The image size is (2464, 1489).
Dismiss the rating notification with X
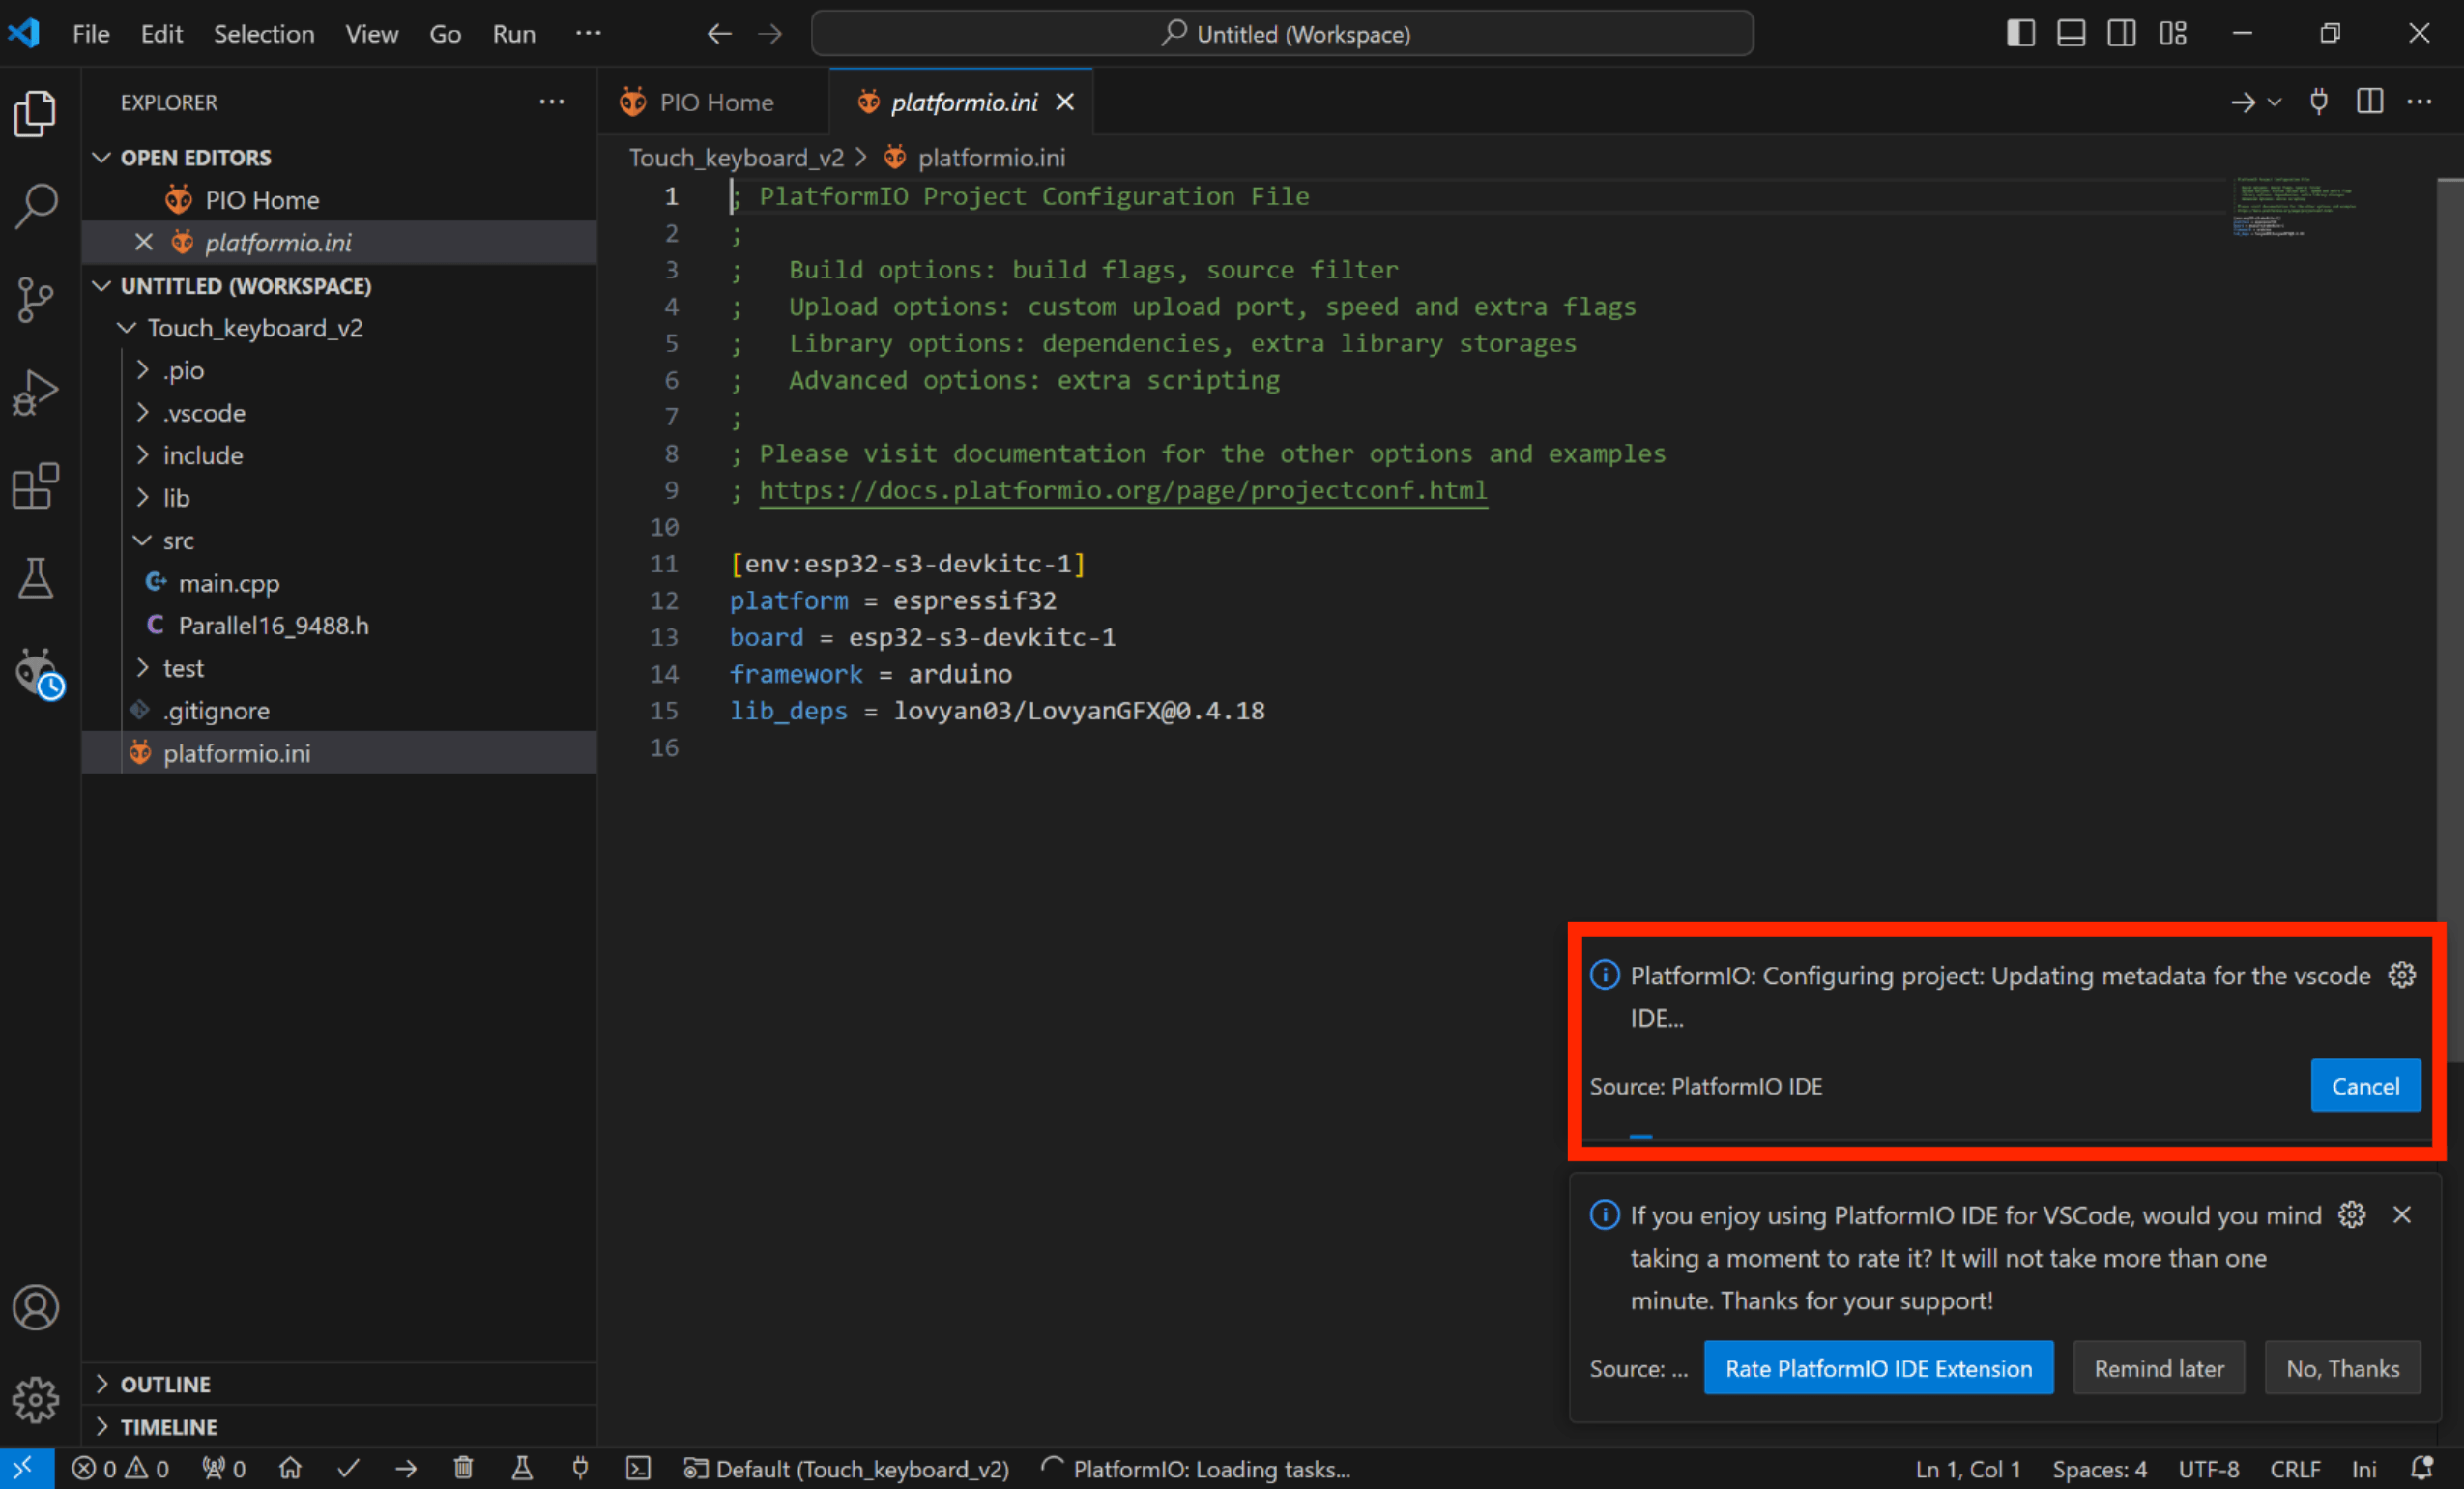coord(2402,1214)
